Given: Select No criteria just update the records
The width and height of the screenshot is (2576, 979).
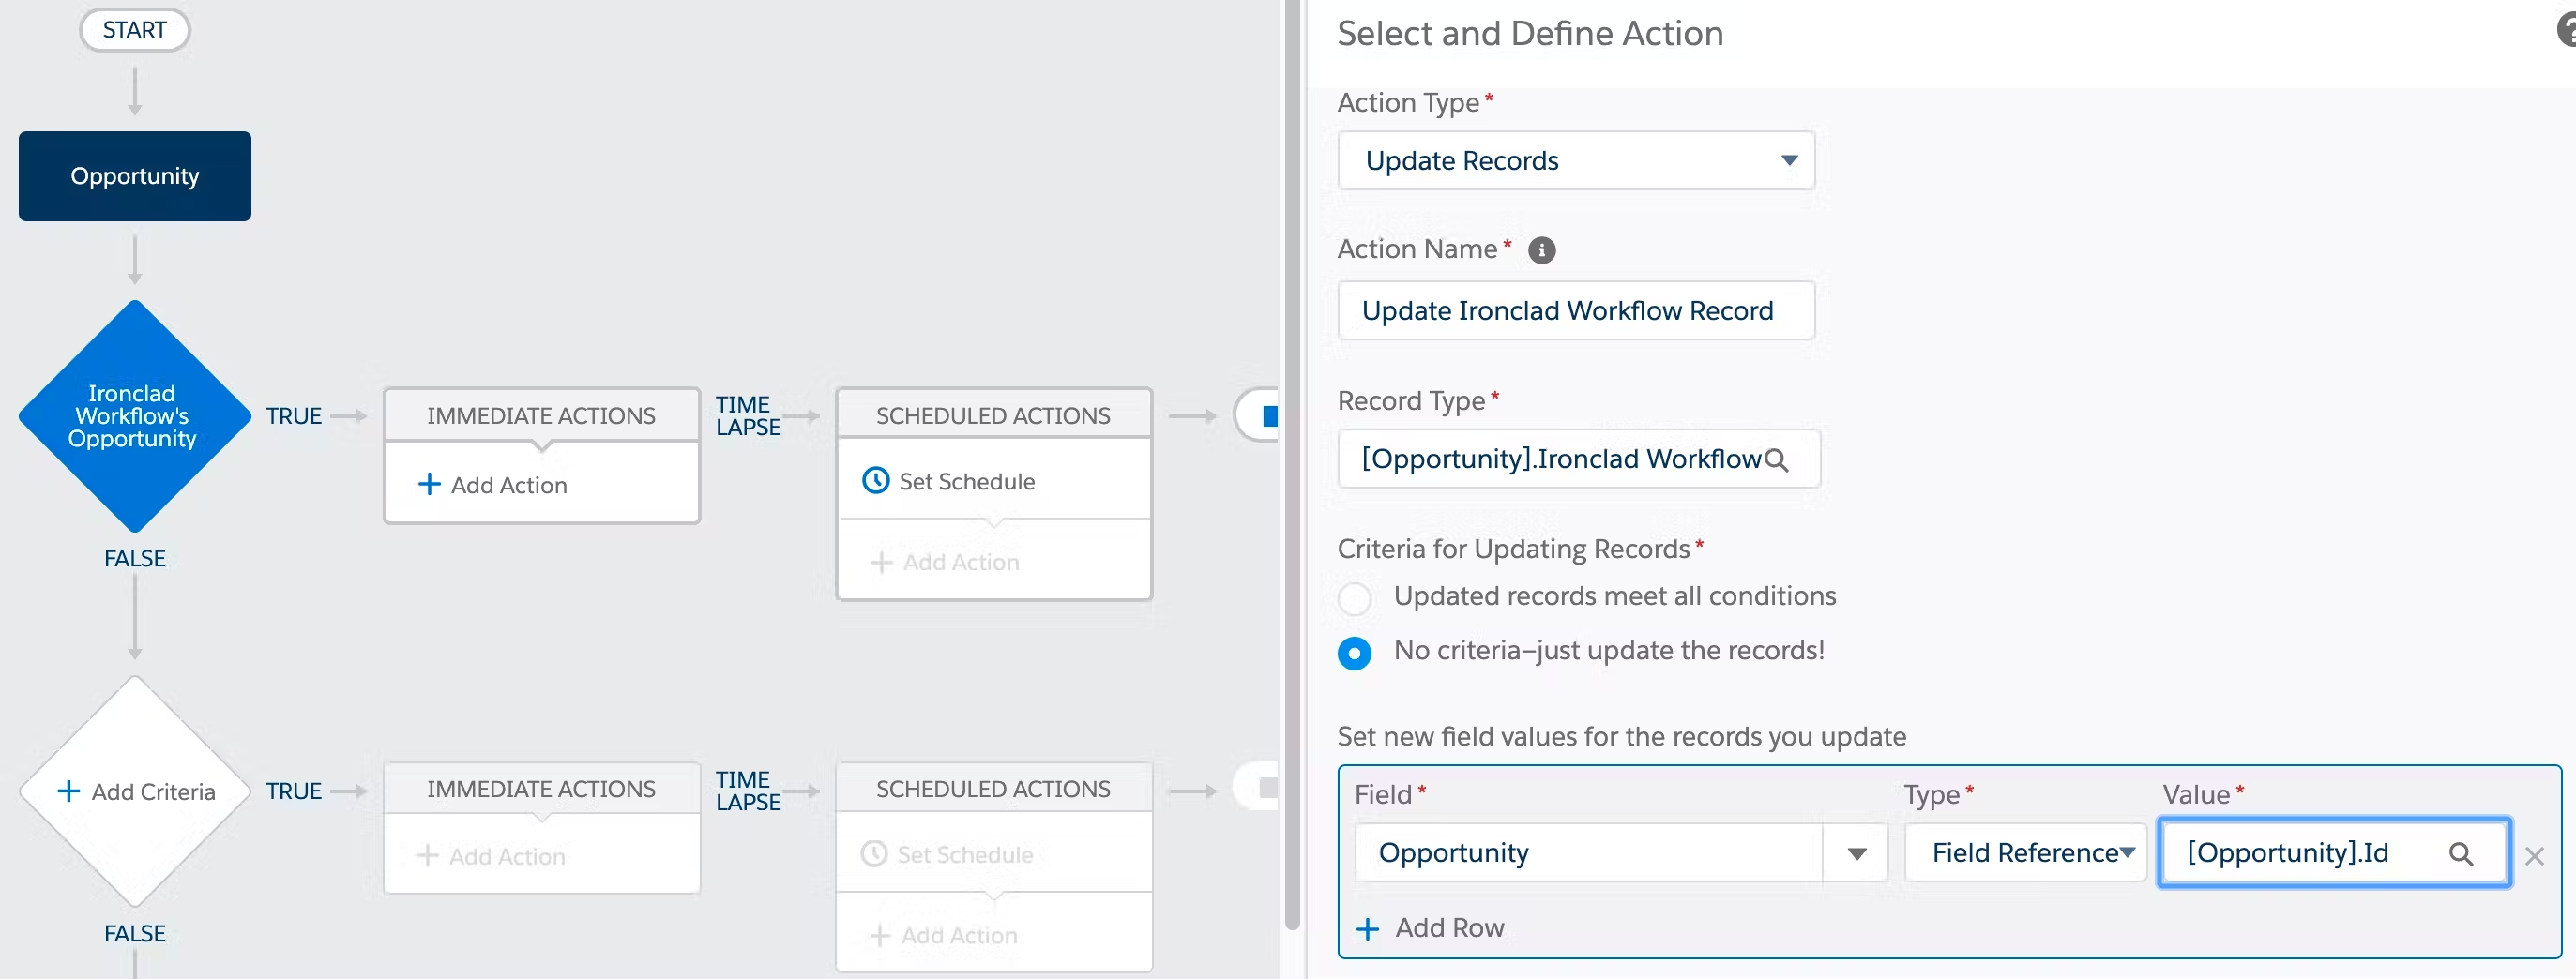Looking at the screenshot, I should pyautogui.click(x=1354, y=653).
